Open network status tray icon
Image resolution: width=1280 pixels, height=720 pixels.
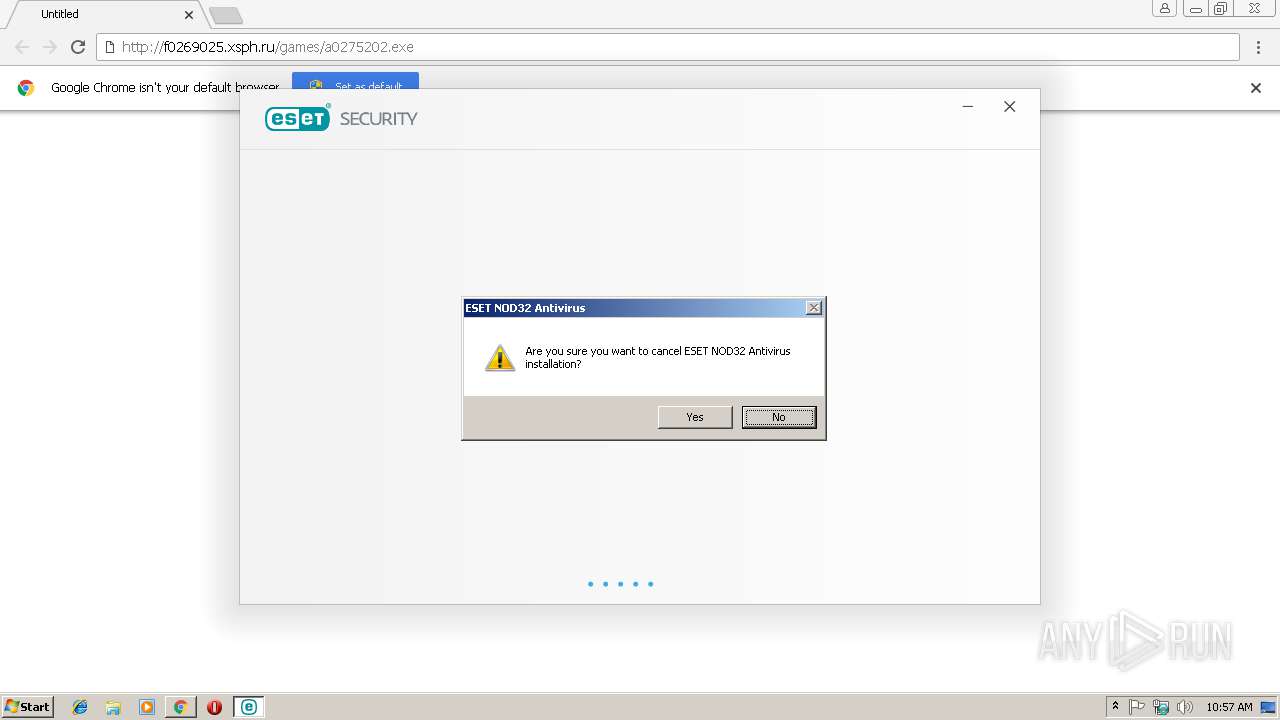point(1161,707)
